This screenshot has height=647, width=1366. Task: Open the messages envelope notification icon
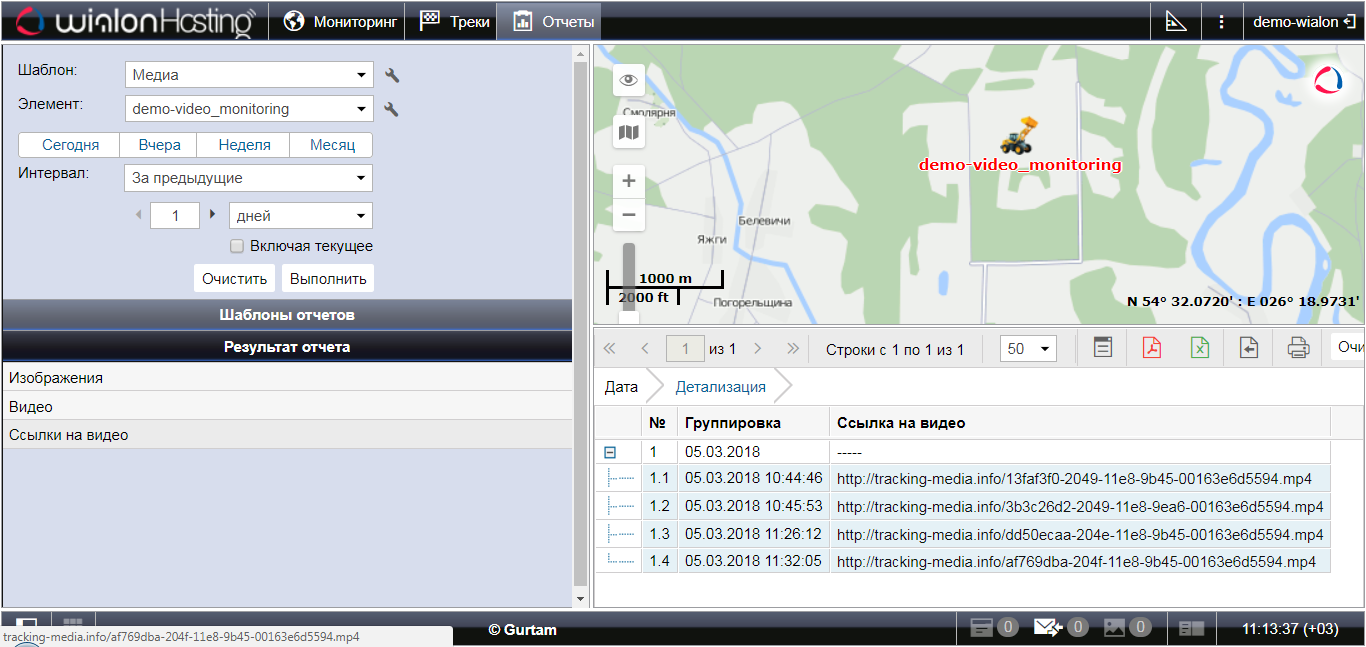(1048, 628)
